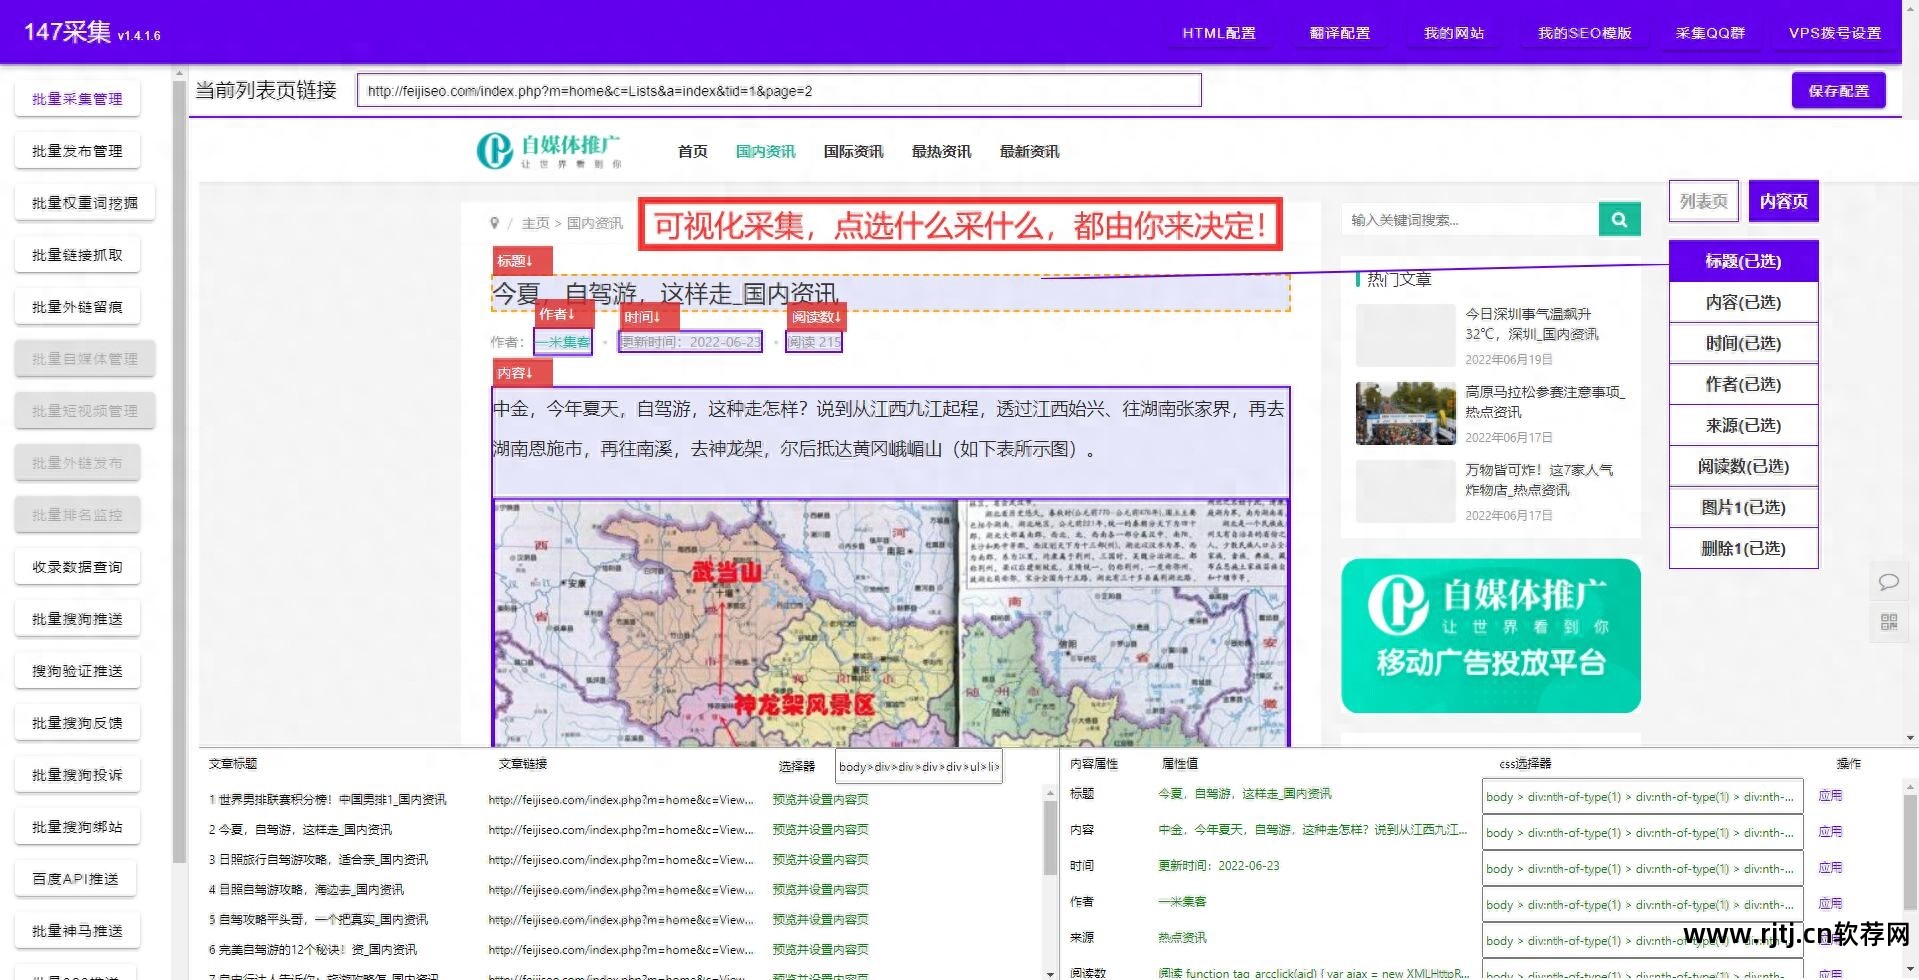The image size is (1919, 980).
Task: Toggle the 删除1(已选) selection field
Action: tap(1743, 548)
